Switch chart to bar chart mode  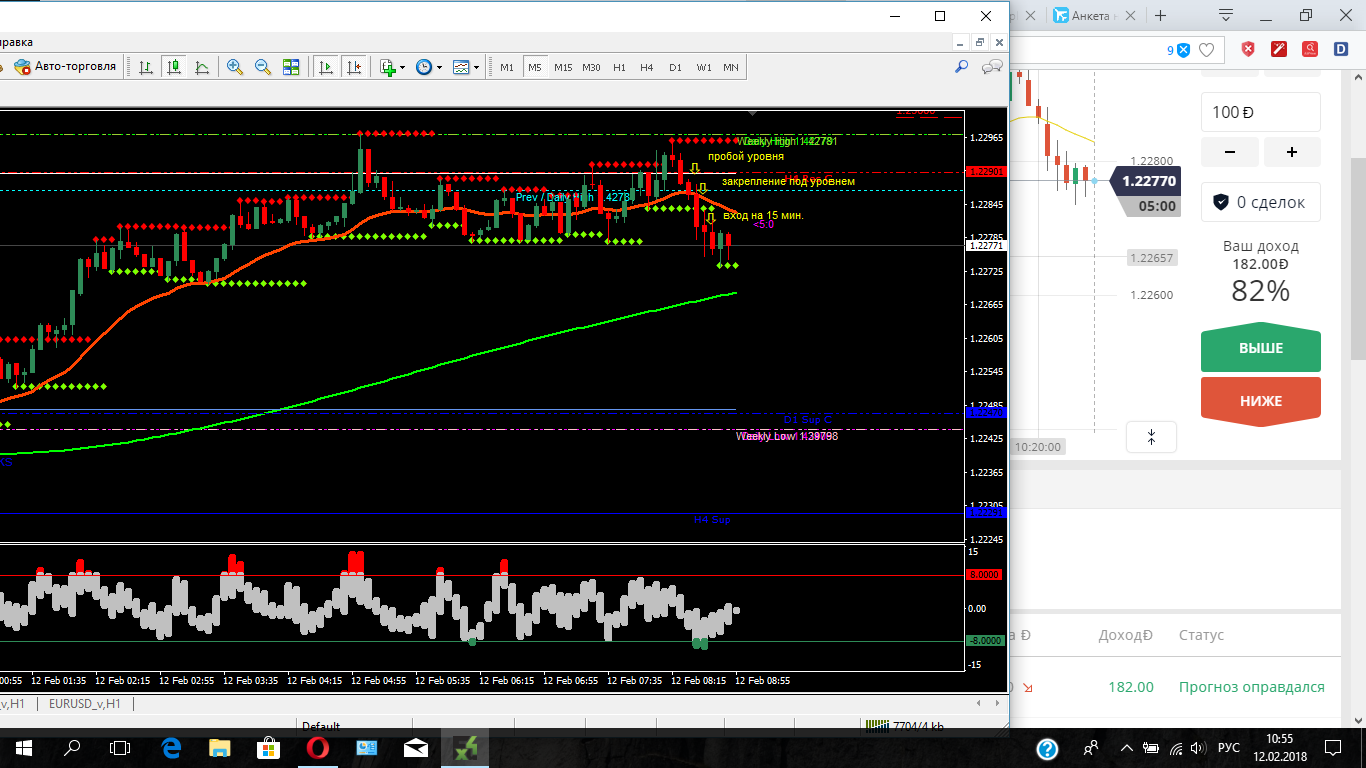pyautogui.click(x=146, y=67)
